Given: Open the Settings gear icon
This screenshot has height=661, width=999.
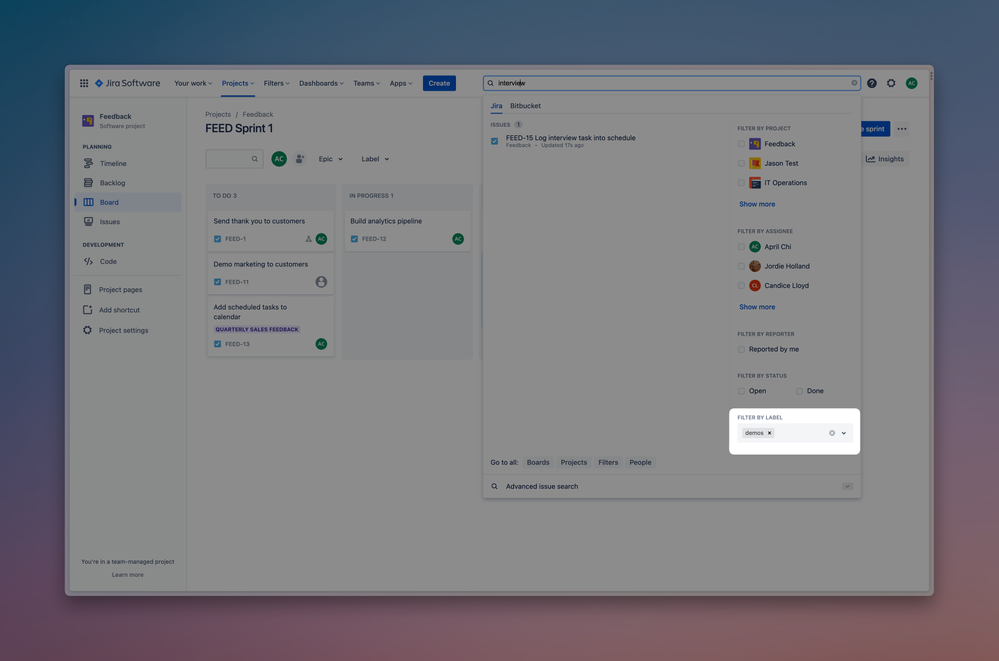Looking at the screenshot, I should (891, 83).
